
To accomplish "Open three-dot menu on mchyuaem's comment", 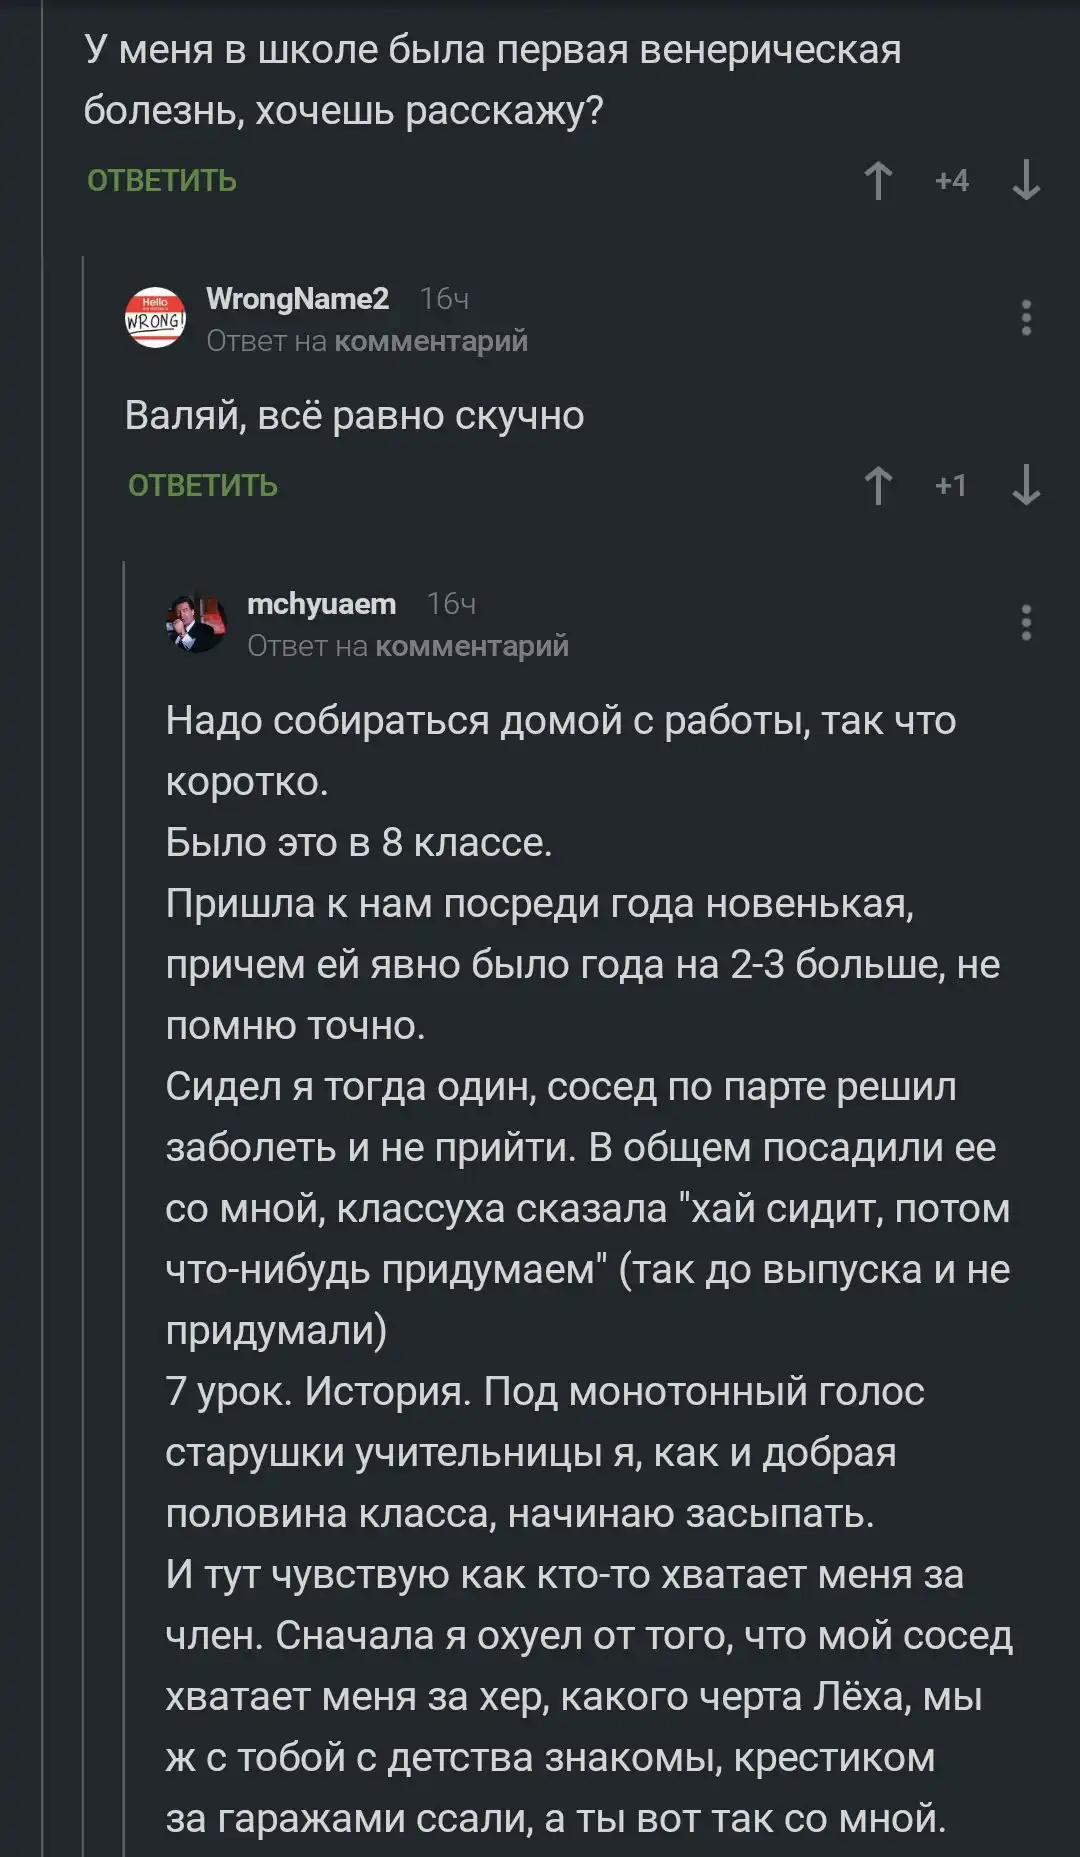I will coord(1026,623).
